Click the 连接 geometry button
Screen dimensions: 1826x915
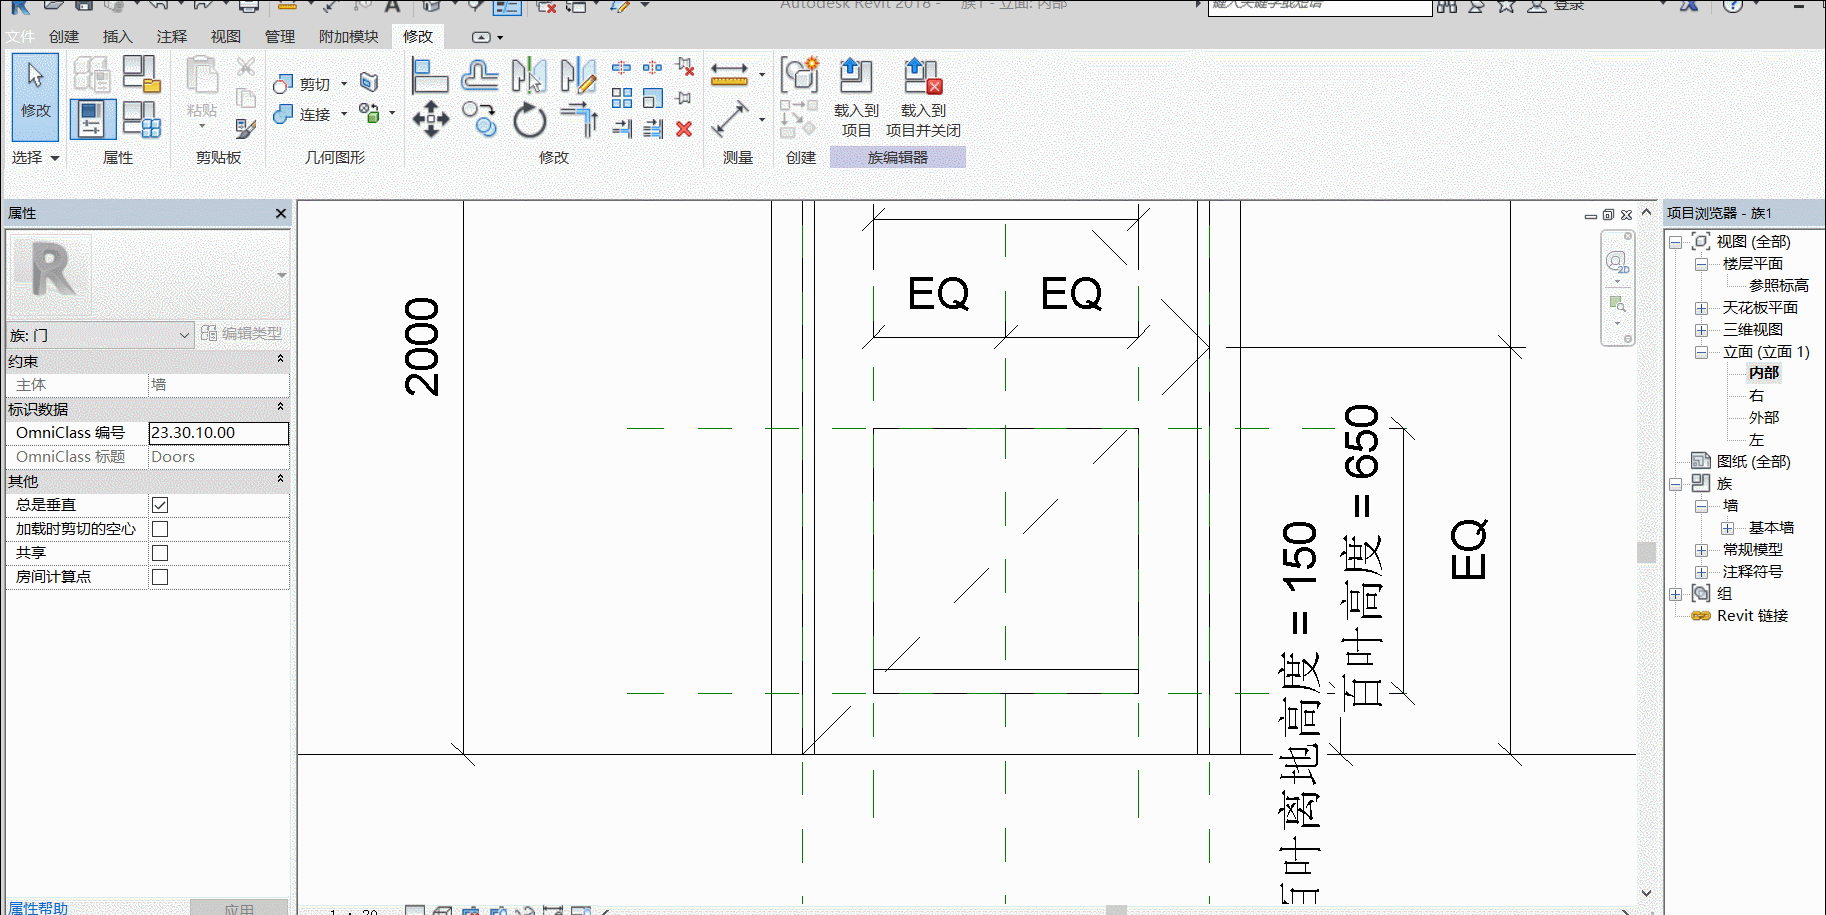point(304,114)
